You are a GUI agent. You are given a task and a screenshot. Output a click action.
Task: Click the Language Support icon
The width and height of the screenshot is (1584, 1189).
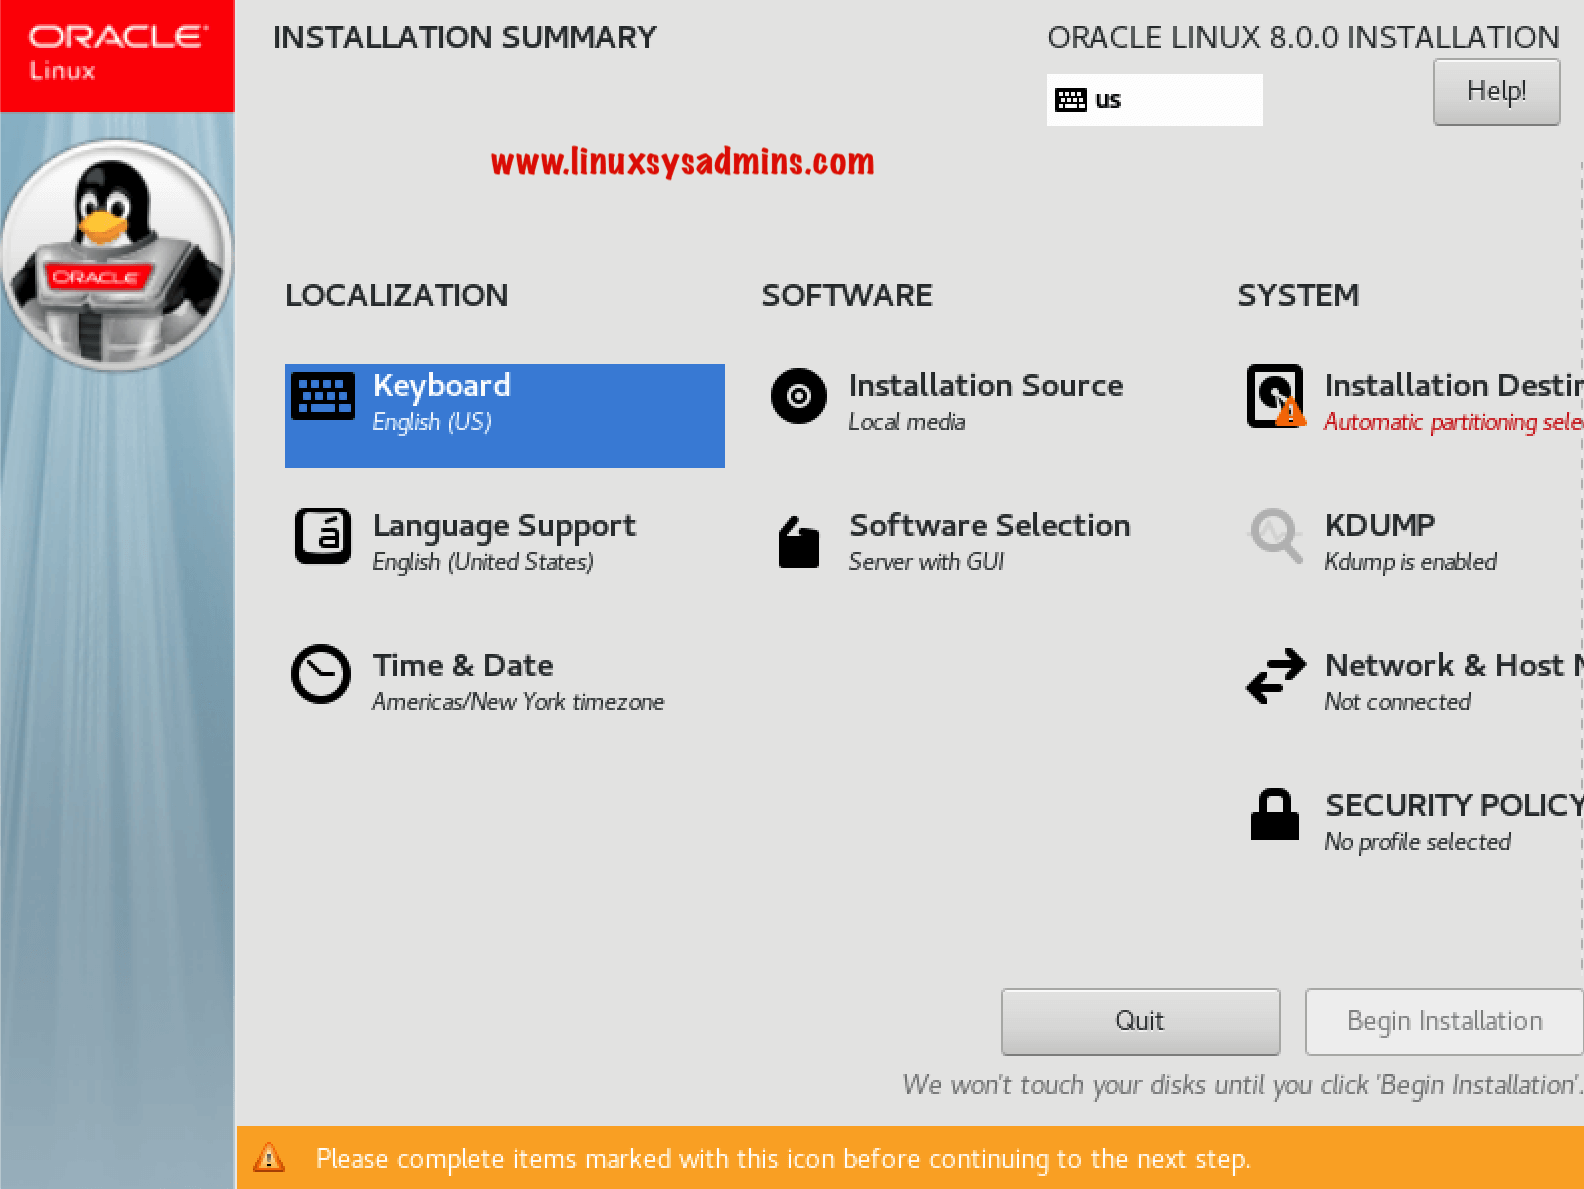[322, 536]
